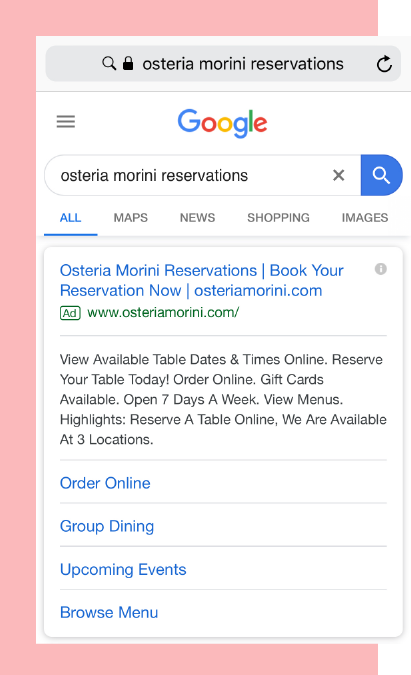Open the Order Online sitelink
The height and width of the screenshot is (675, 411).
(x=105, y=483)
